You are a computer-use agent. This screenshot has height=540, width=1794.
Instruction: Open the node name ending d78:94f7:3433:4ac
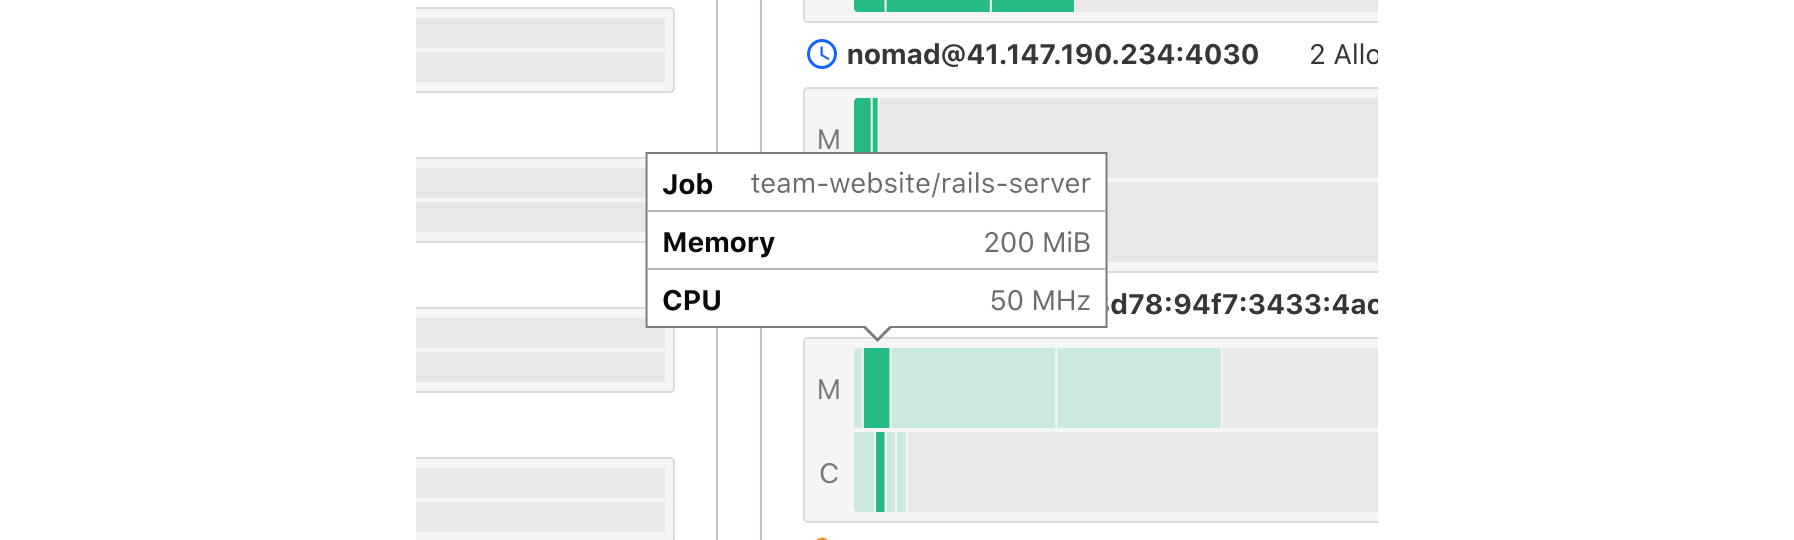[x=1243, y=304]
